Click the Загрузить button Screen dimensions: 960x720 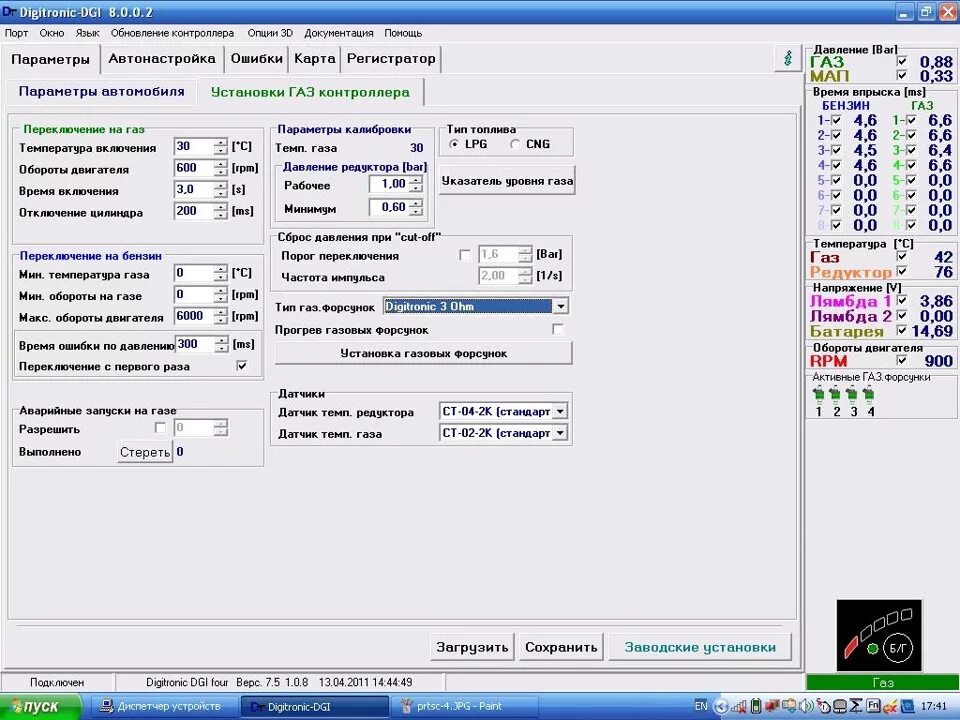(x=472, y=647)
